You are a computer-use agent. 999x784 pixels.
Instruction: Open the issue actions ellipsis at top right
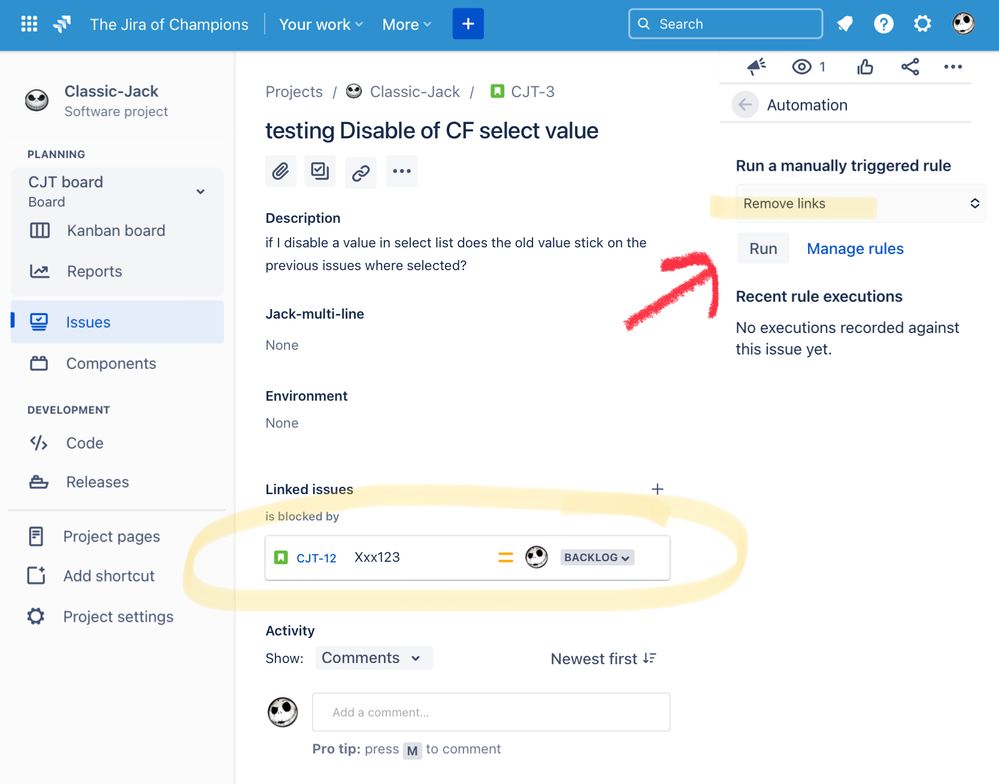[x=952, y=66]
